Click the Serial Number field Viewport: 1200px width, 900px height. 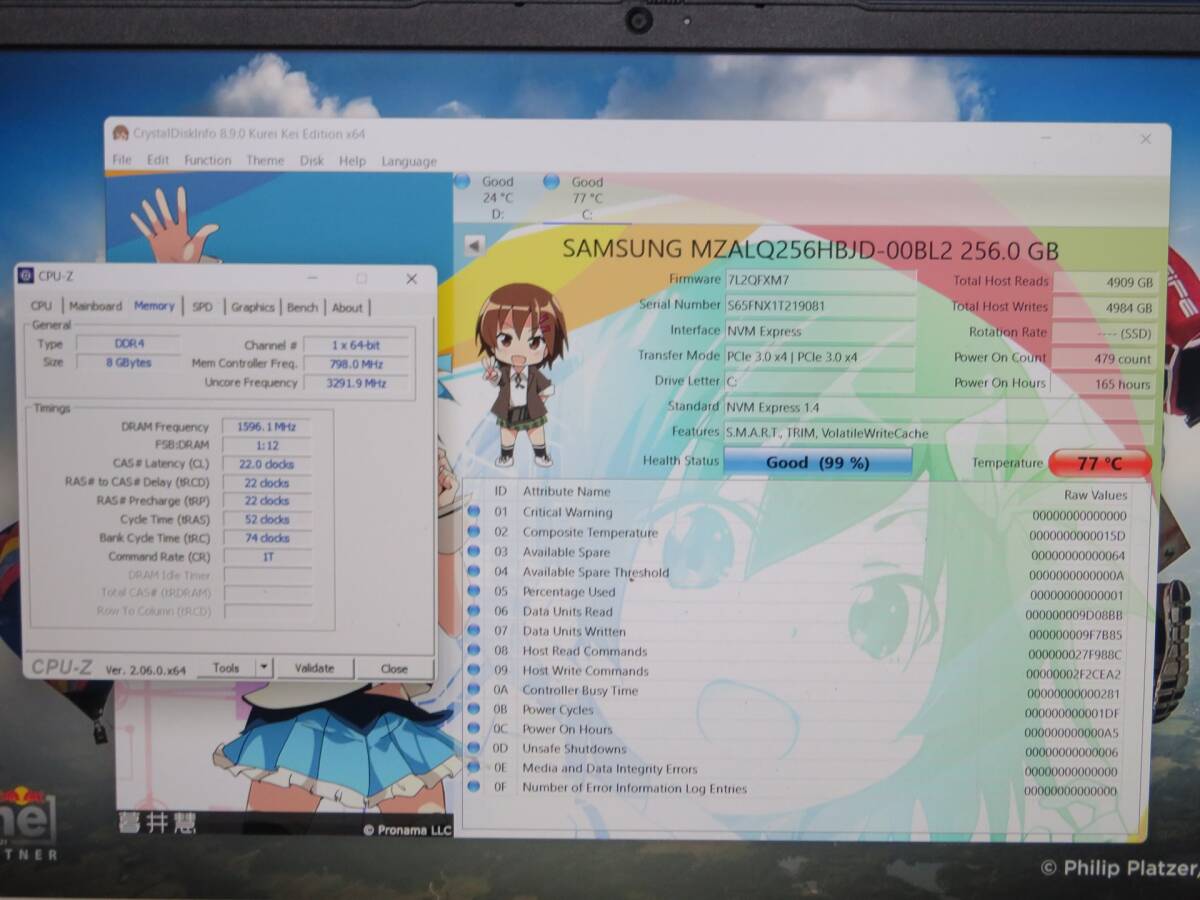(x=820, y=305)
